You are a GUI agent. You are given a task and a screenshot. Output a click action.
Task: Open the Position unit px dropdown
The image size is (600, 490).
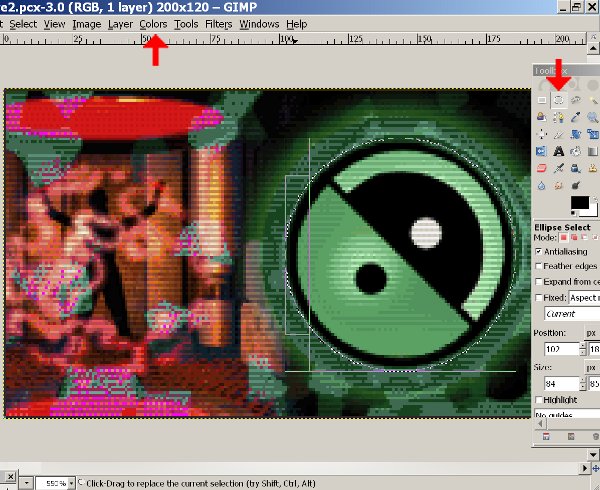[591, 332]
